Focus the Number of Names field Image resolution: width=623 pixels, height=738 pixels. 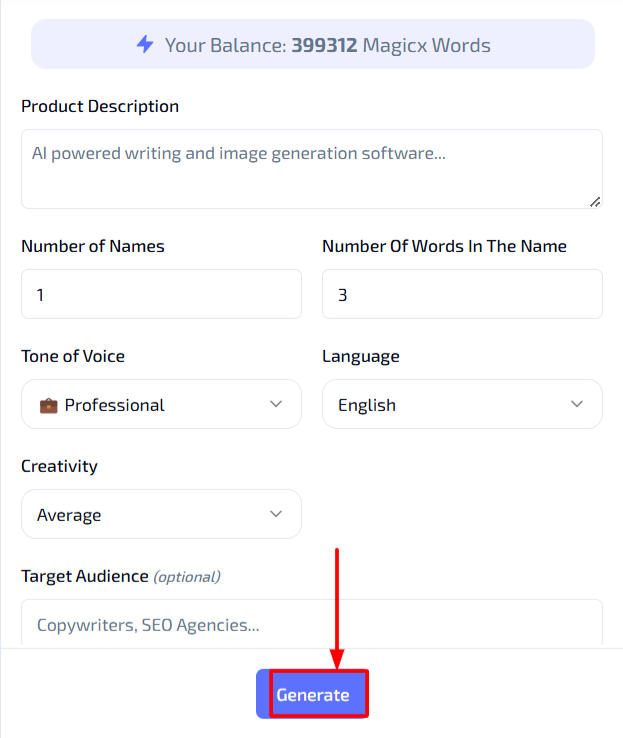[161, 294]
